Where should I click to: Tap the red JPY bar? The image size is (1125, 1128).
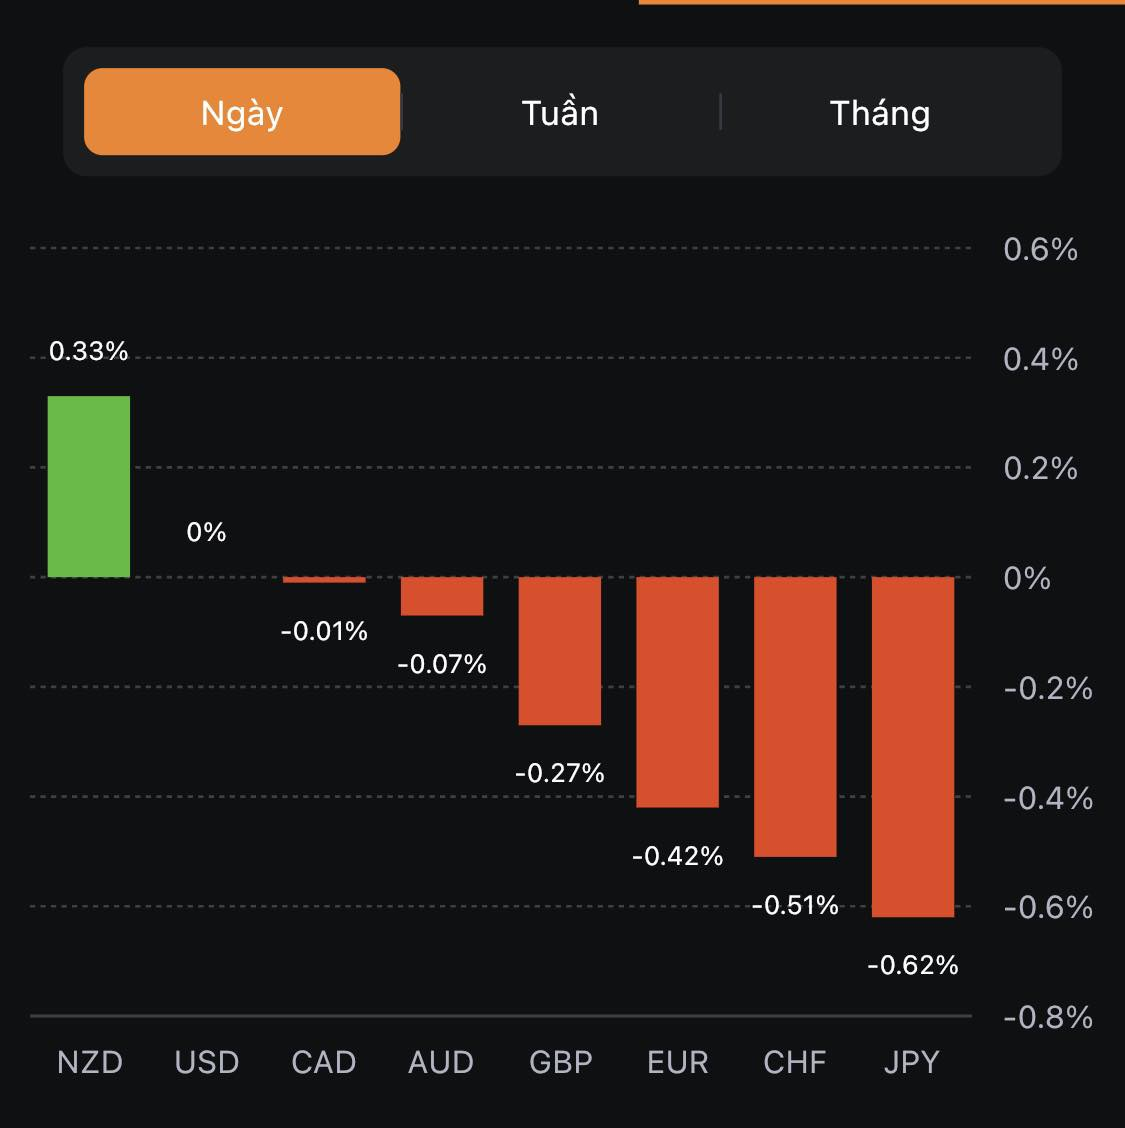(913, 746)
